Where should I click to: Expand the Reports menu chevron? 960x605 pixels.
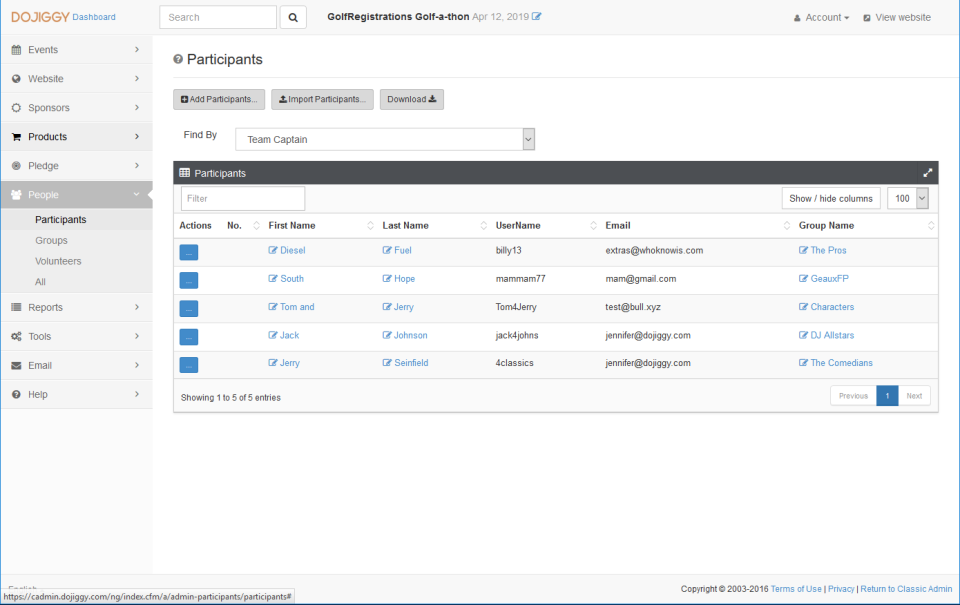[137, 307]
